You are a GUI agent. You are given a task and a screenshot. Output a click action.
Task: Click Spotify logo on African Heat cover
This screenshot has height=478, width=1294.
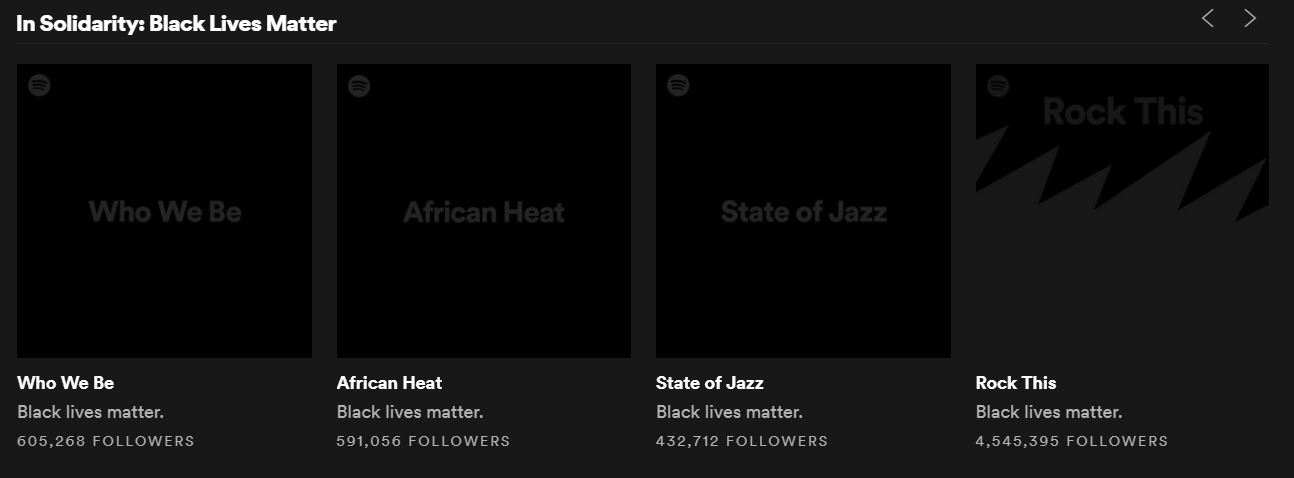click(x=359, y=86)
